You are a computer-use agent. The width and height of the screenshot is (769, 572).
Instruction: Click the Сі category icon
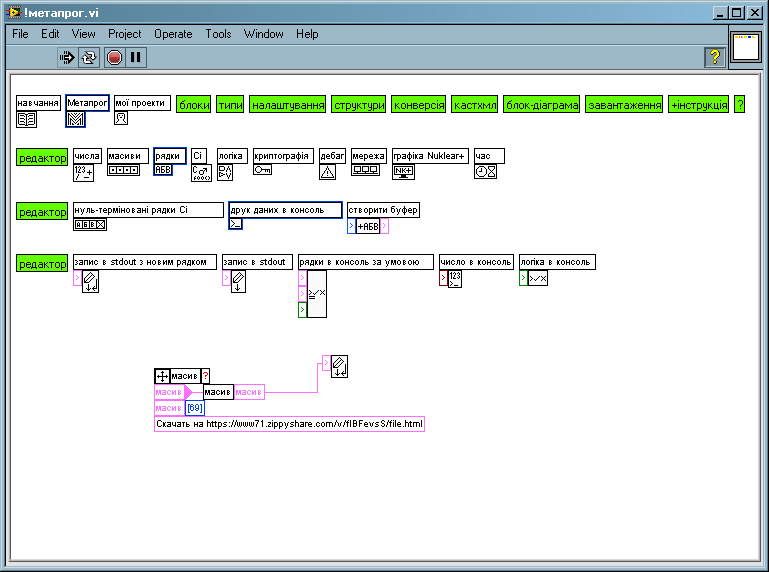(x=201, y=173)
